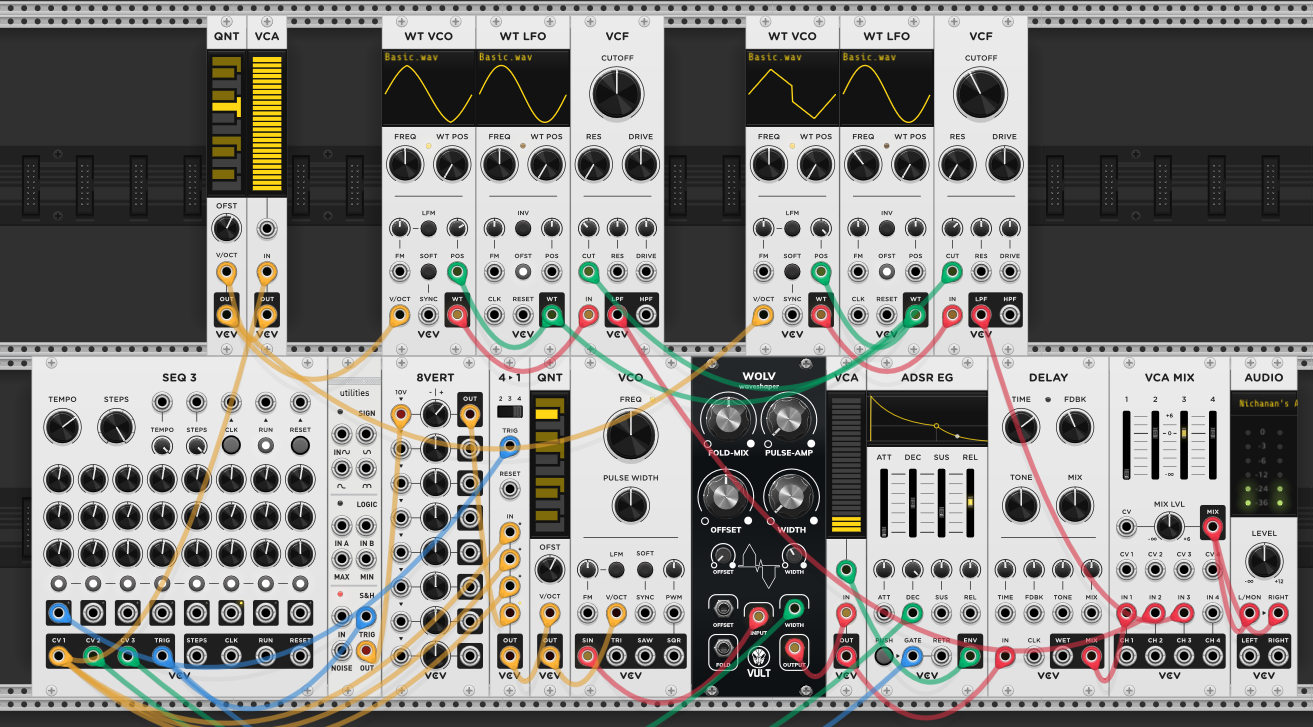Click the ADSR EG SUS slider
1313x727 pixels.
tap(941, 505)
